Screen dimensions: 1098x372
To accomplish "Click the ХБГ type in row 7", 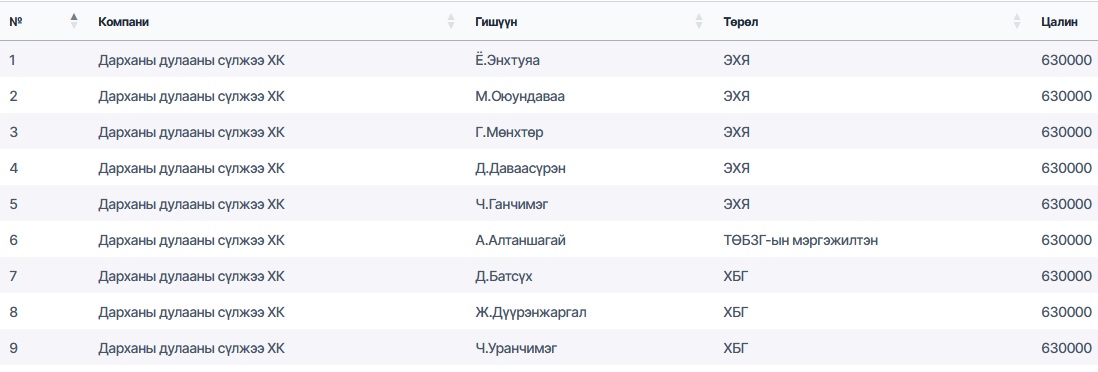I will (736, 277).
